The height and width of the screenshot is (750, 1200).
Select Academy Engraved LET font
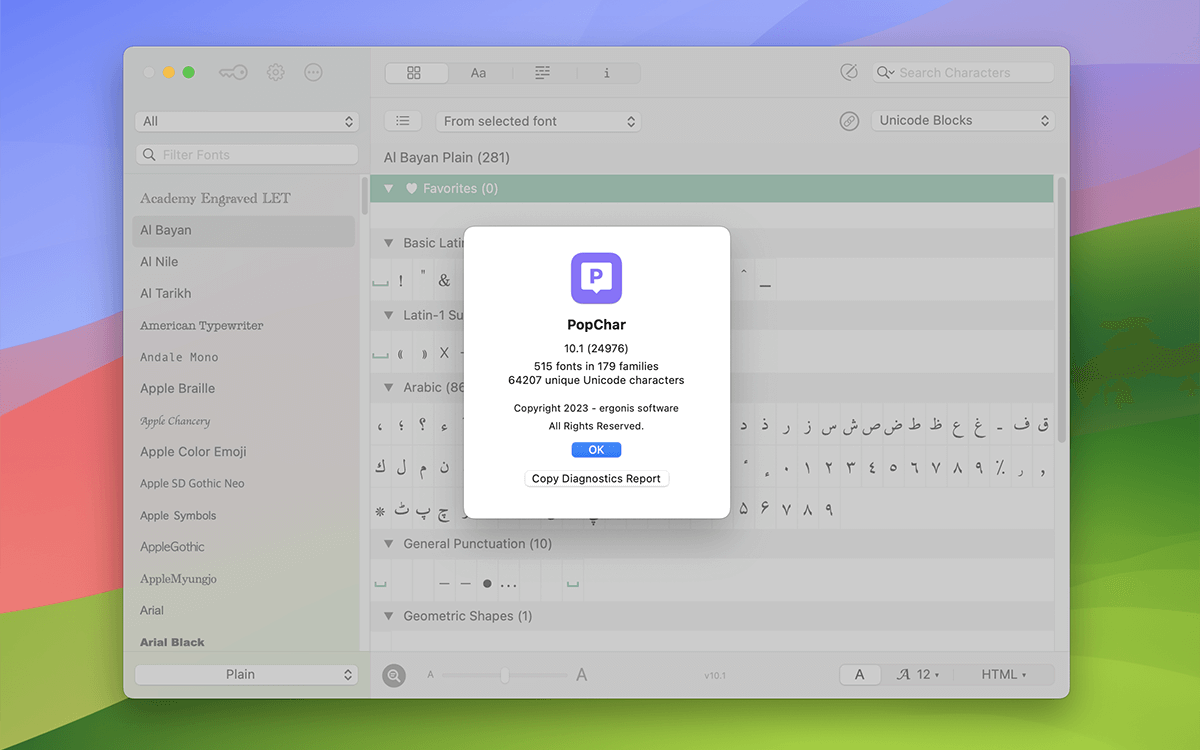[x=243, y=198]
